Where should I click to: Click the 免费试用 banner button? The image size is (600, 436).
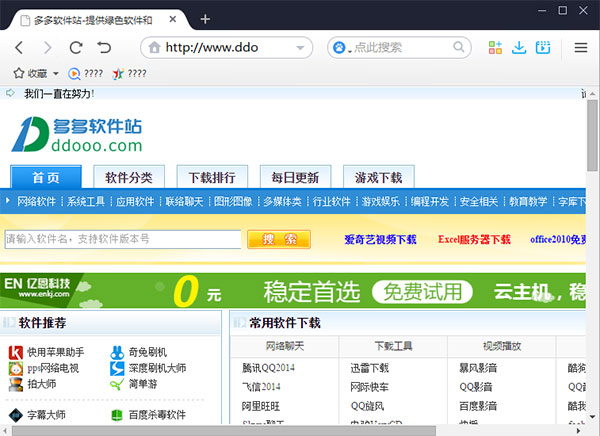pos(422,292)
